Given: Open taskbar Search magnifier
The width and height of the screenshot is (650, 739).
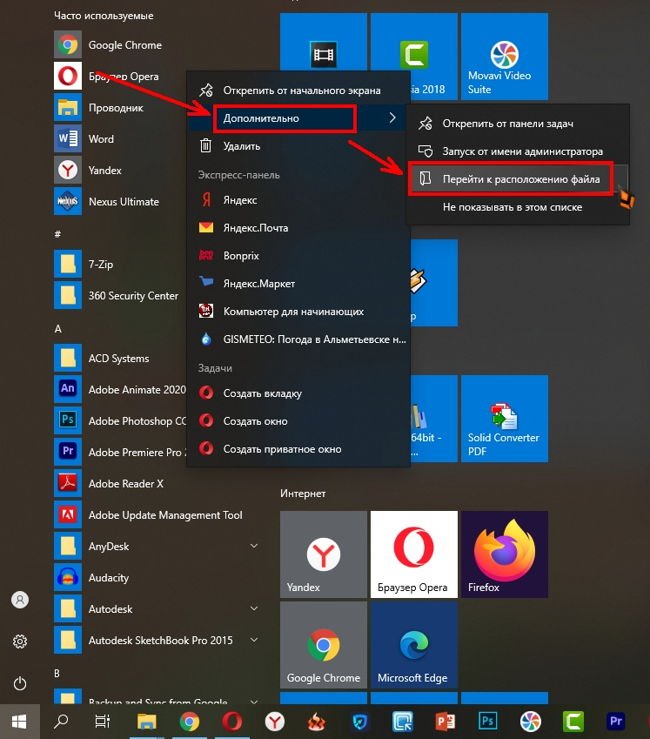Looking at the screenshot, I should click(x=61, y=721).
